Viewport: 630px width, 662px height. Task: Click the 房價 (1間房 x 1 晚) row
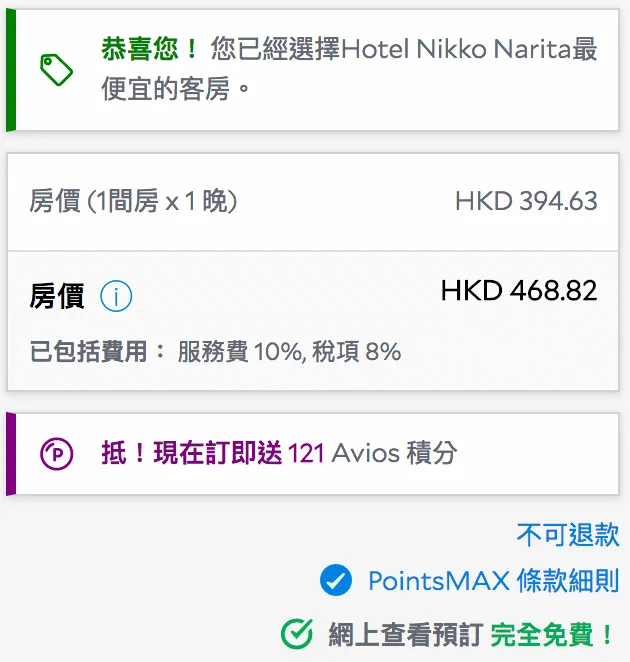click(x=313, y=201)
